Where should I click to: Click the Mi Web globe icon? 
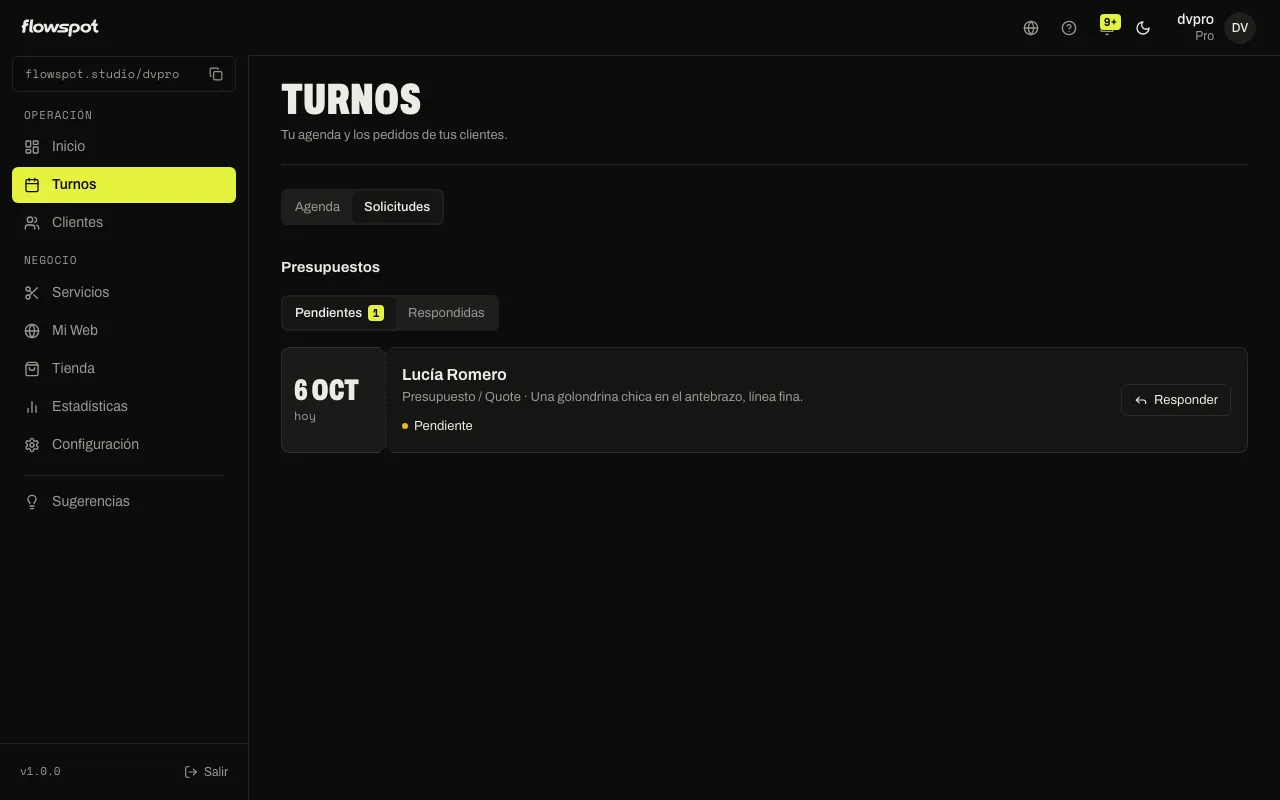pos(32,331)
